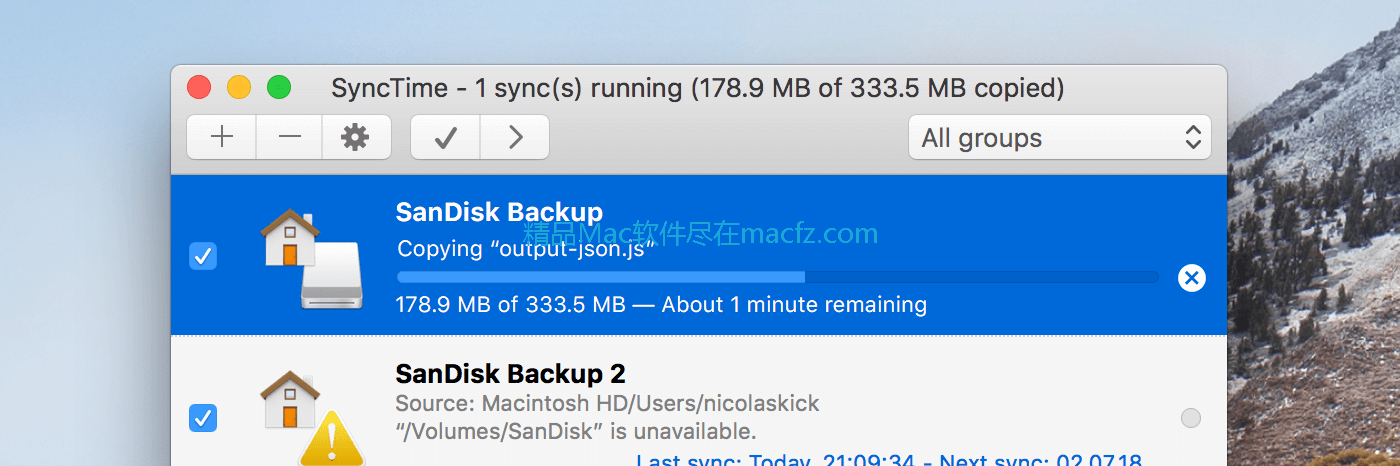This screenshot has height=466, width=1400.
Task: Click the right arrow run button
Action: [x=515, y=137]
